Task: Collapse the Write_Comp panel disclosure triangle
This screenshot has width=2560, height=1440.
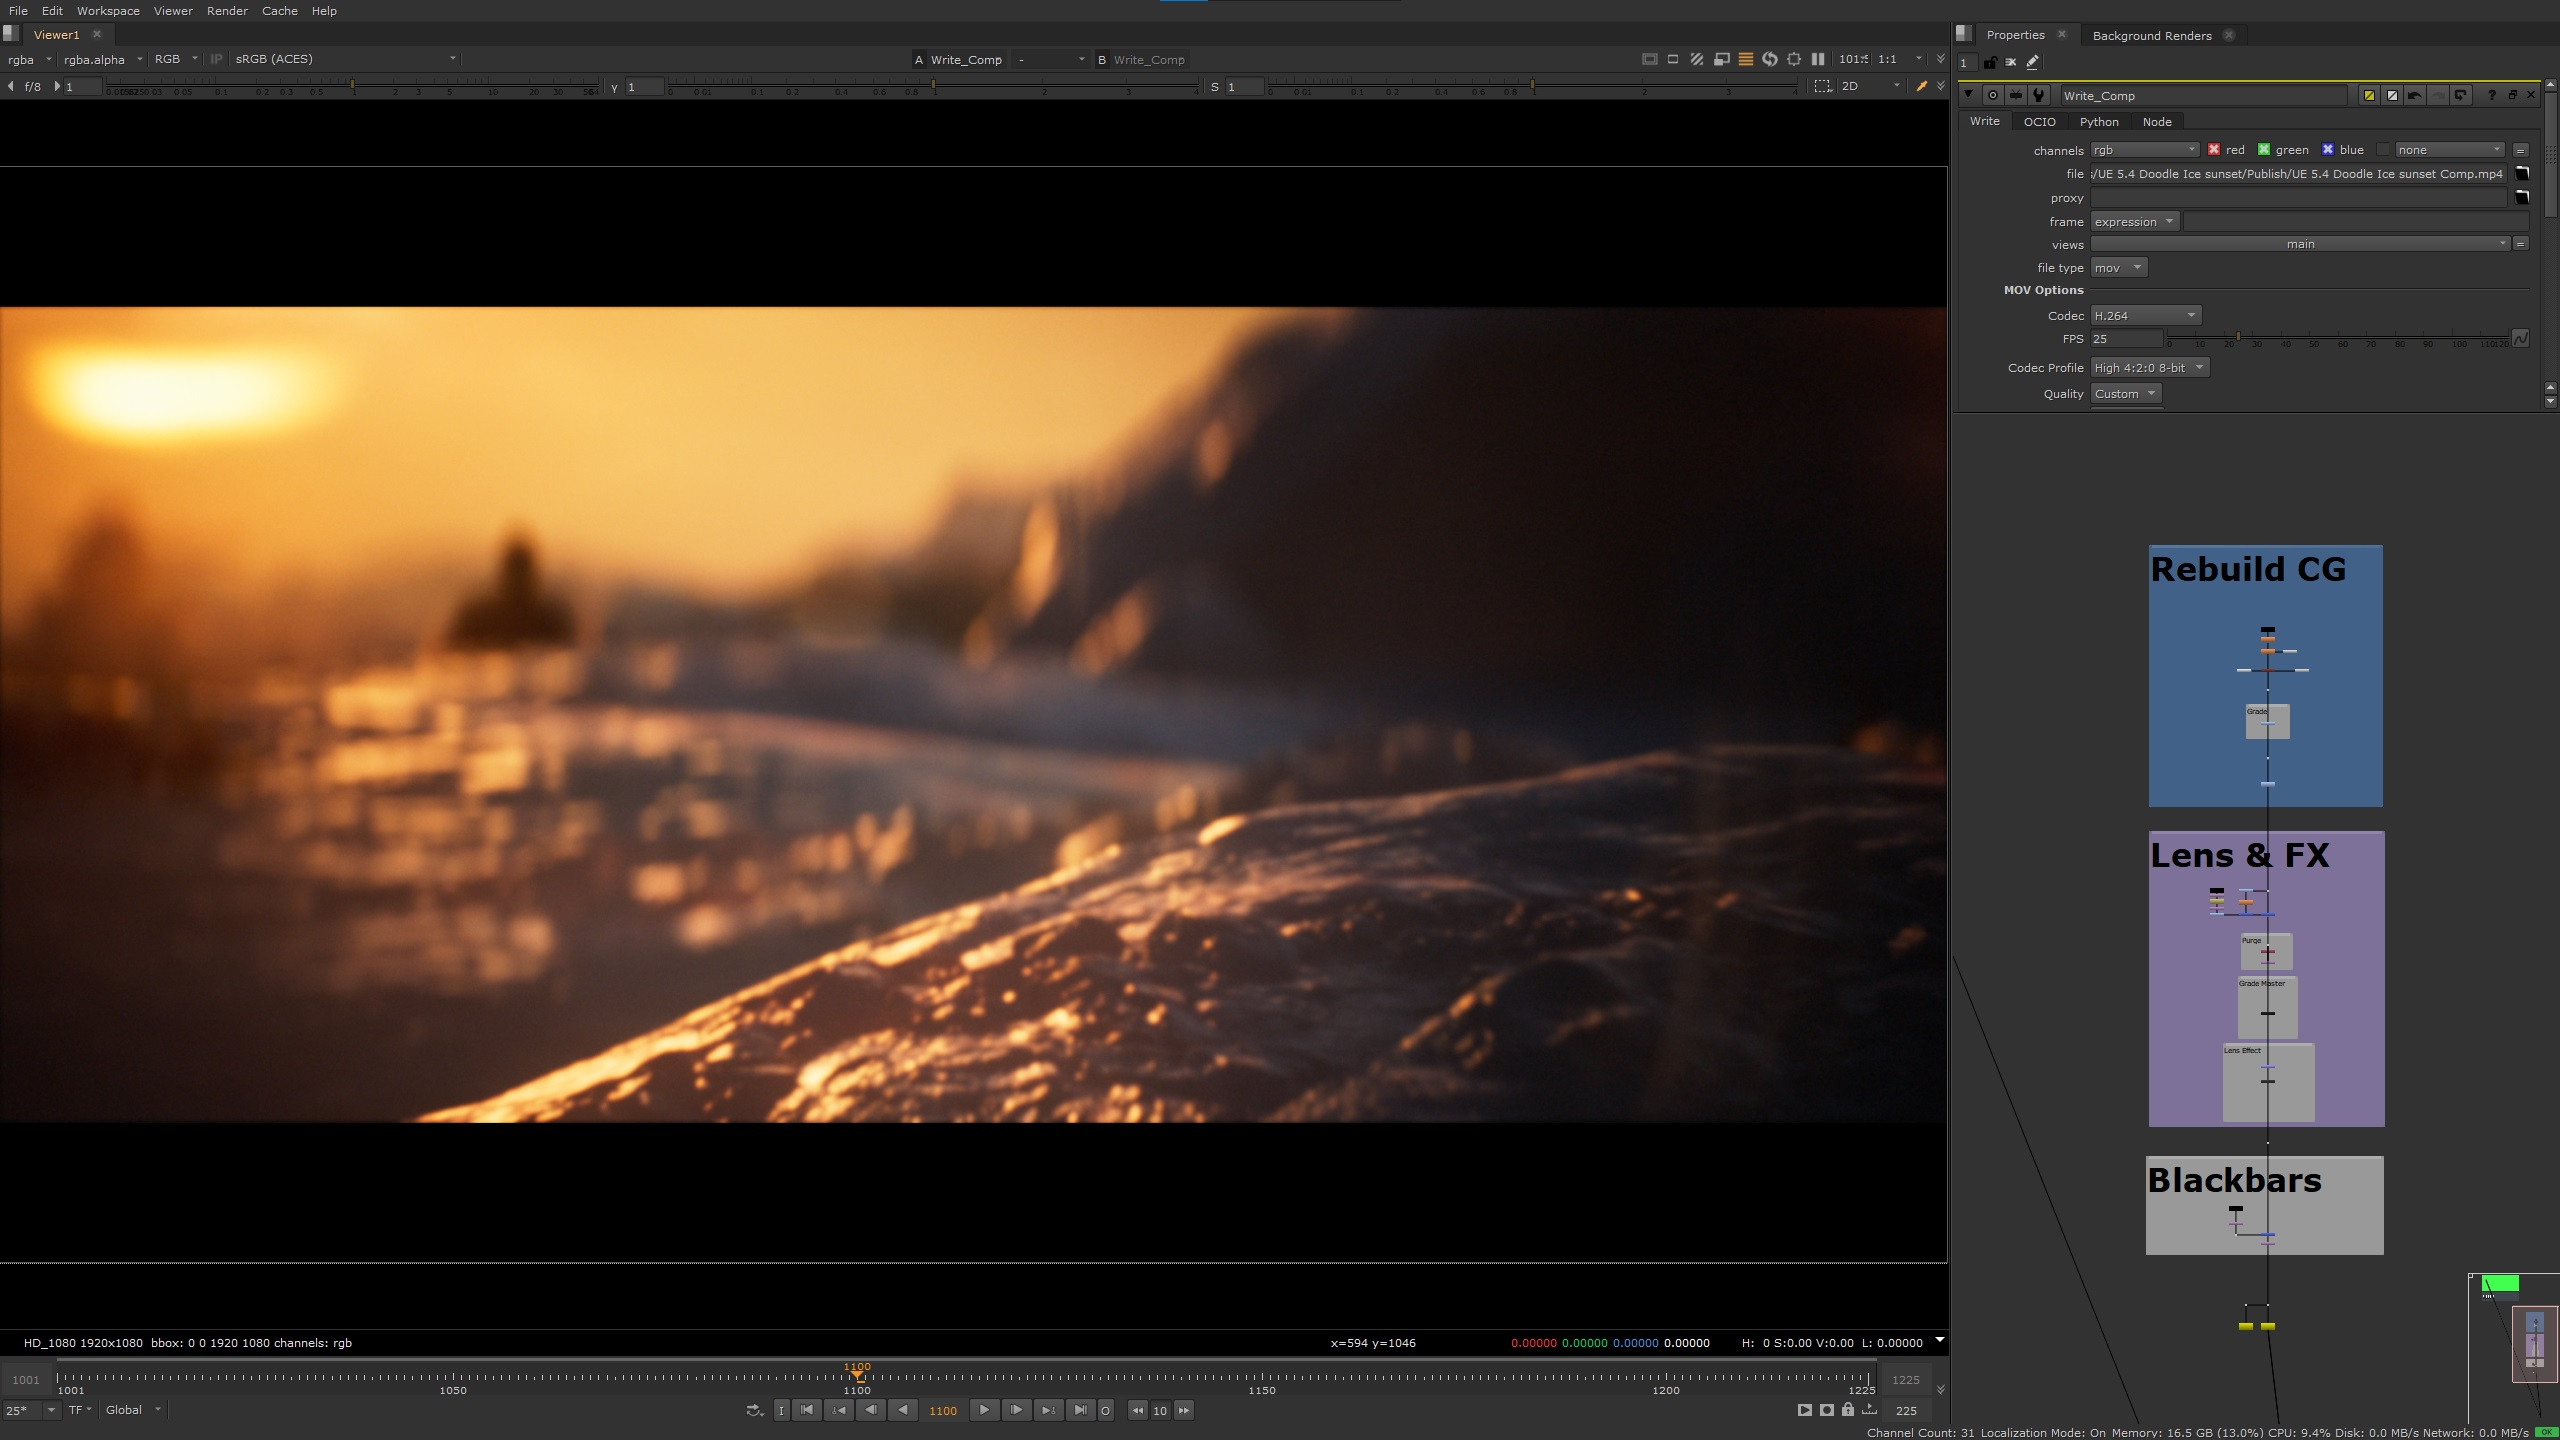Action: point(1968,96)
